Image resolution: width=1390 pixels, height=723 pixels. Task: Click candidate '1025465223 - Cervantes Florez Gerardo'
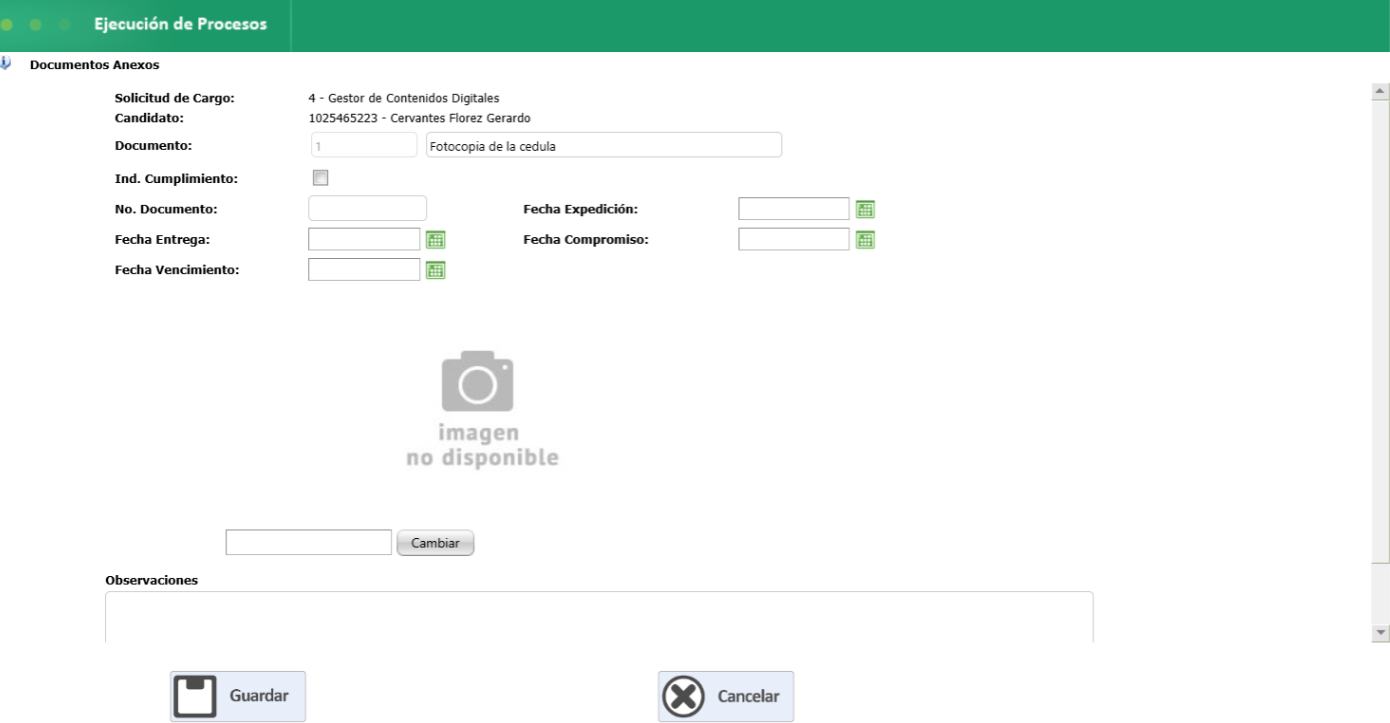point(419,118)
